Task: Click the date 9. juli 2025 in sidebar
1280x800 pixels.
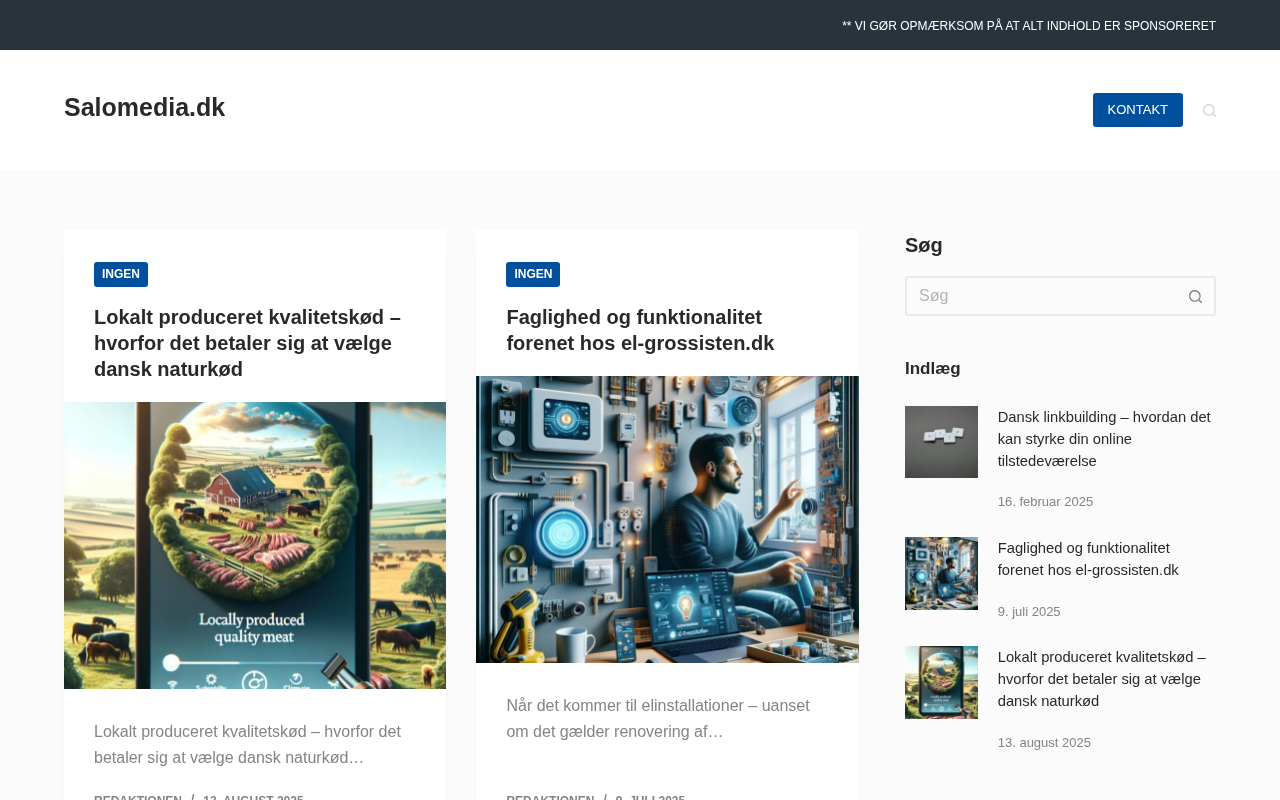Action: [x=1029, y=612]
